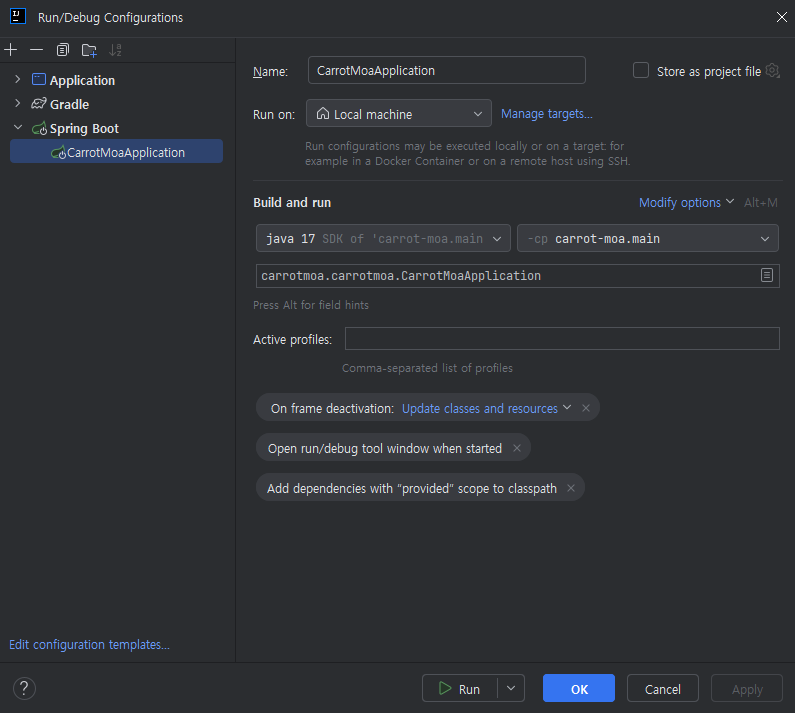The height and width of the screenshot is (713, 795).
Task: Open the help question mark
Action: [24, 689]
